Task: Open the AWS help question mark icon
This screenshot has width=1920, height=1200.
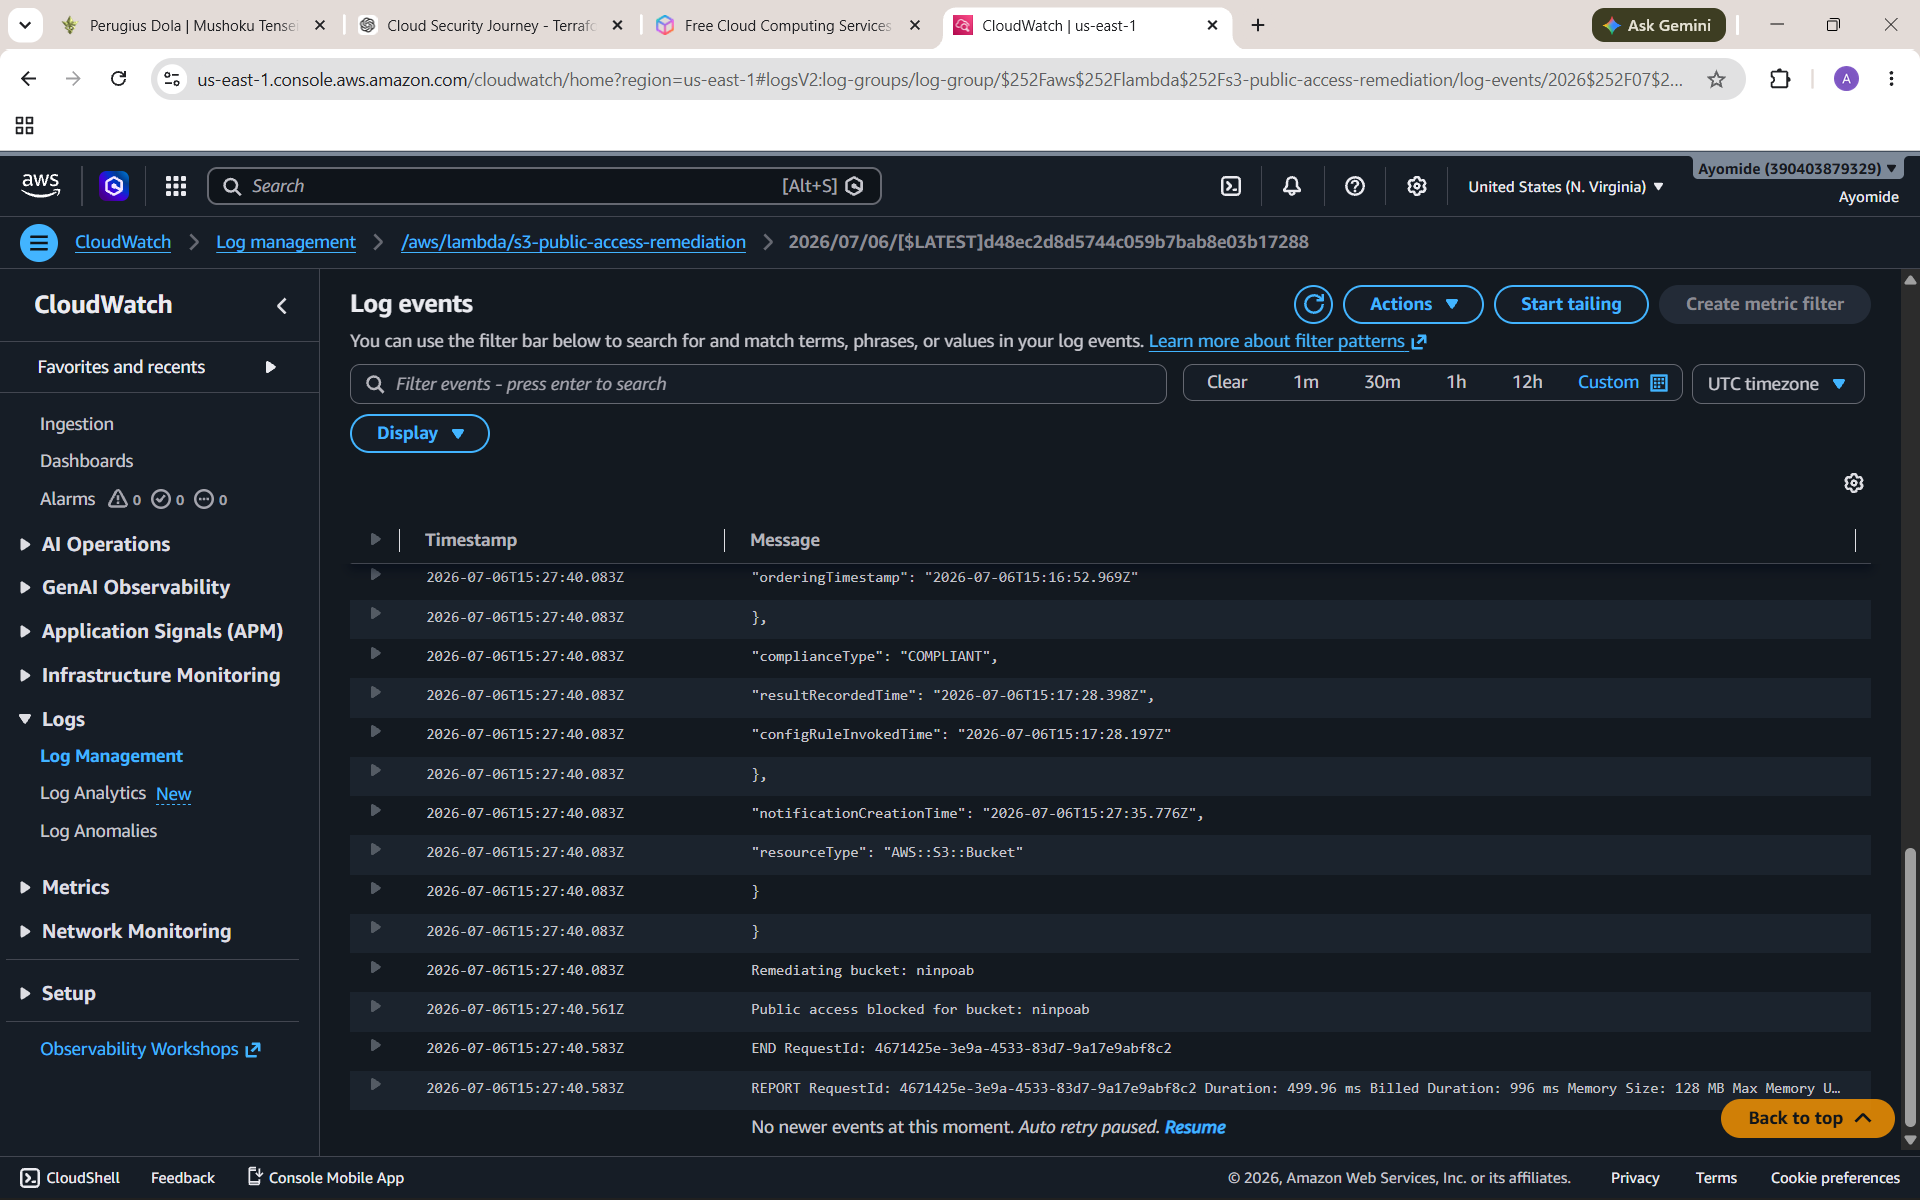Action: [x=1355, y=186]
